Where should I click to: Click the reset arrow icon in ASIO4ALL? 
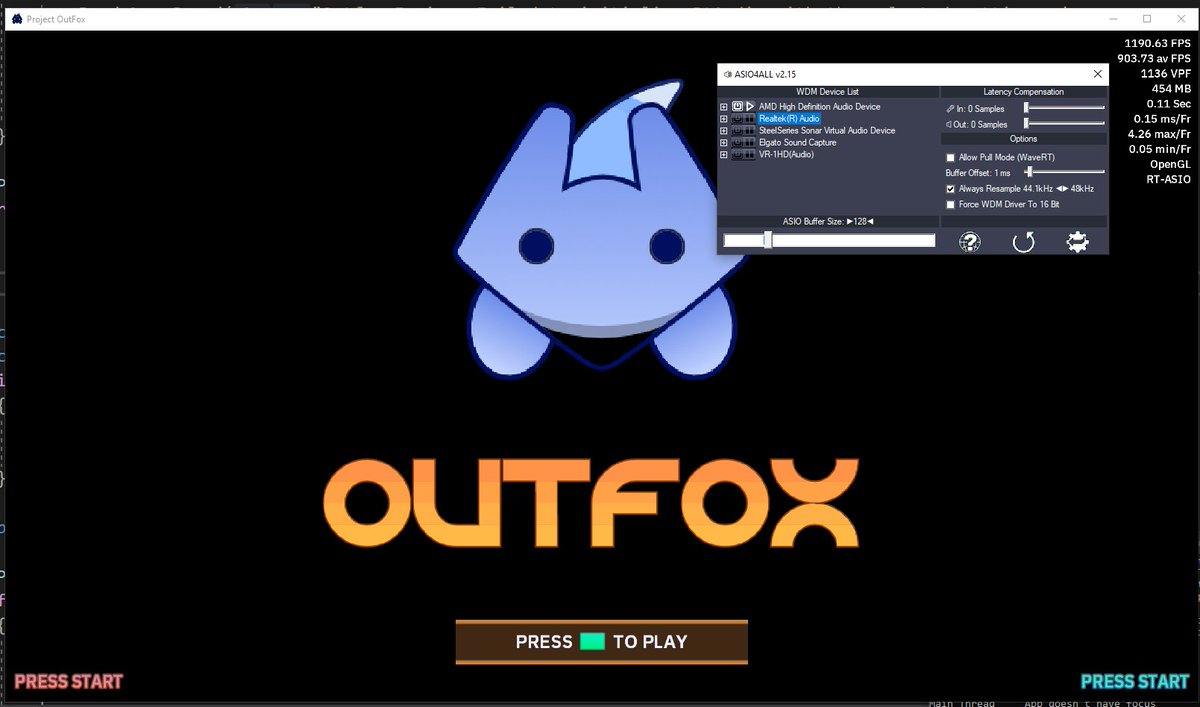(1023, 241)
